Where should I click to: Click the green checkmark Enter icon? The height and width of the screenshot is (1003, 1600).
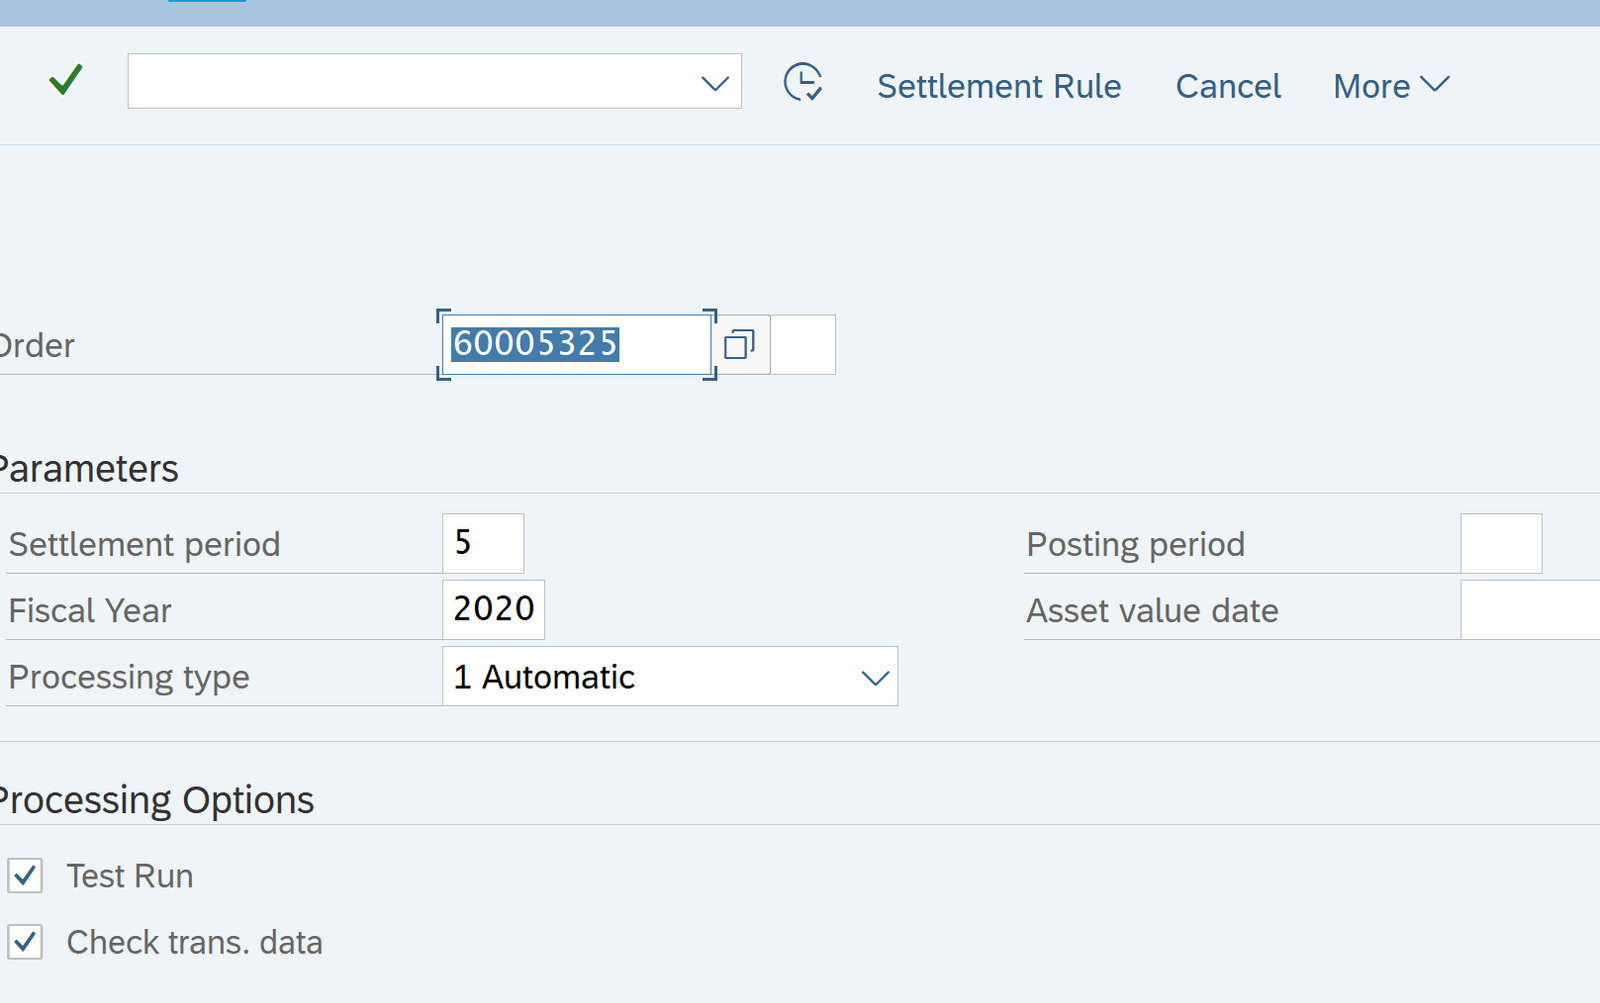tap(65, 80)
